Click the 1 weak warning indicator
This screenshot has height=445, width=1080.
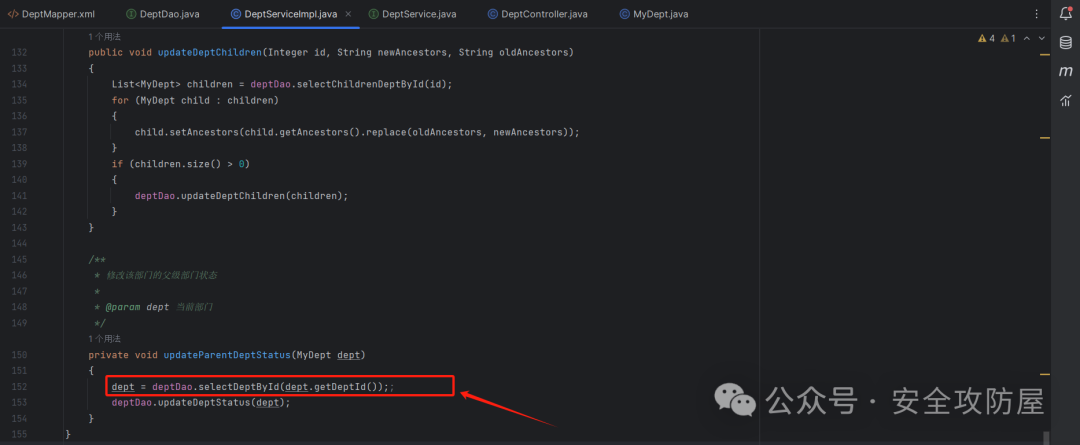[1008, 39]
